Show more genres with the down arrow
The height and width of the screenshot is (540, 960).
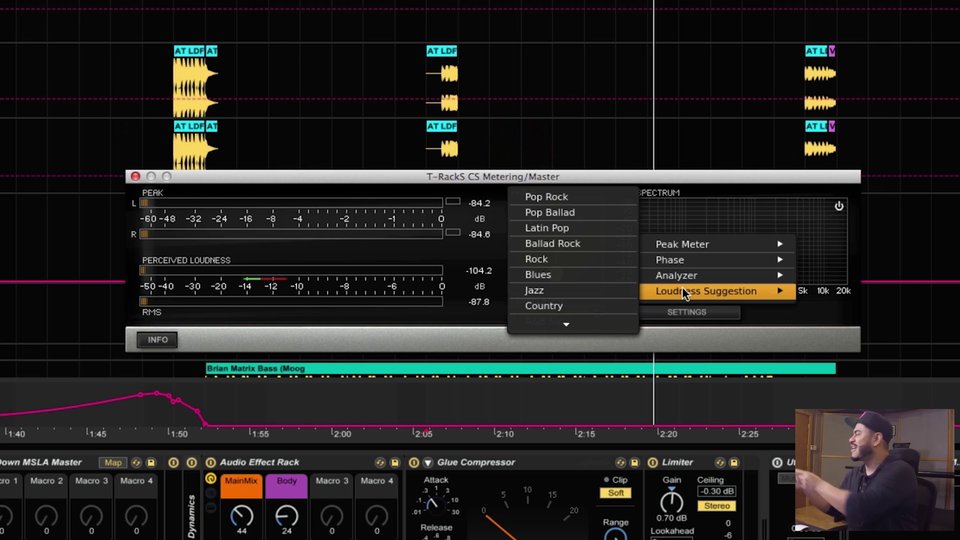(566, 324)
